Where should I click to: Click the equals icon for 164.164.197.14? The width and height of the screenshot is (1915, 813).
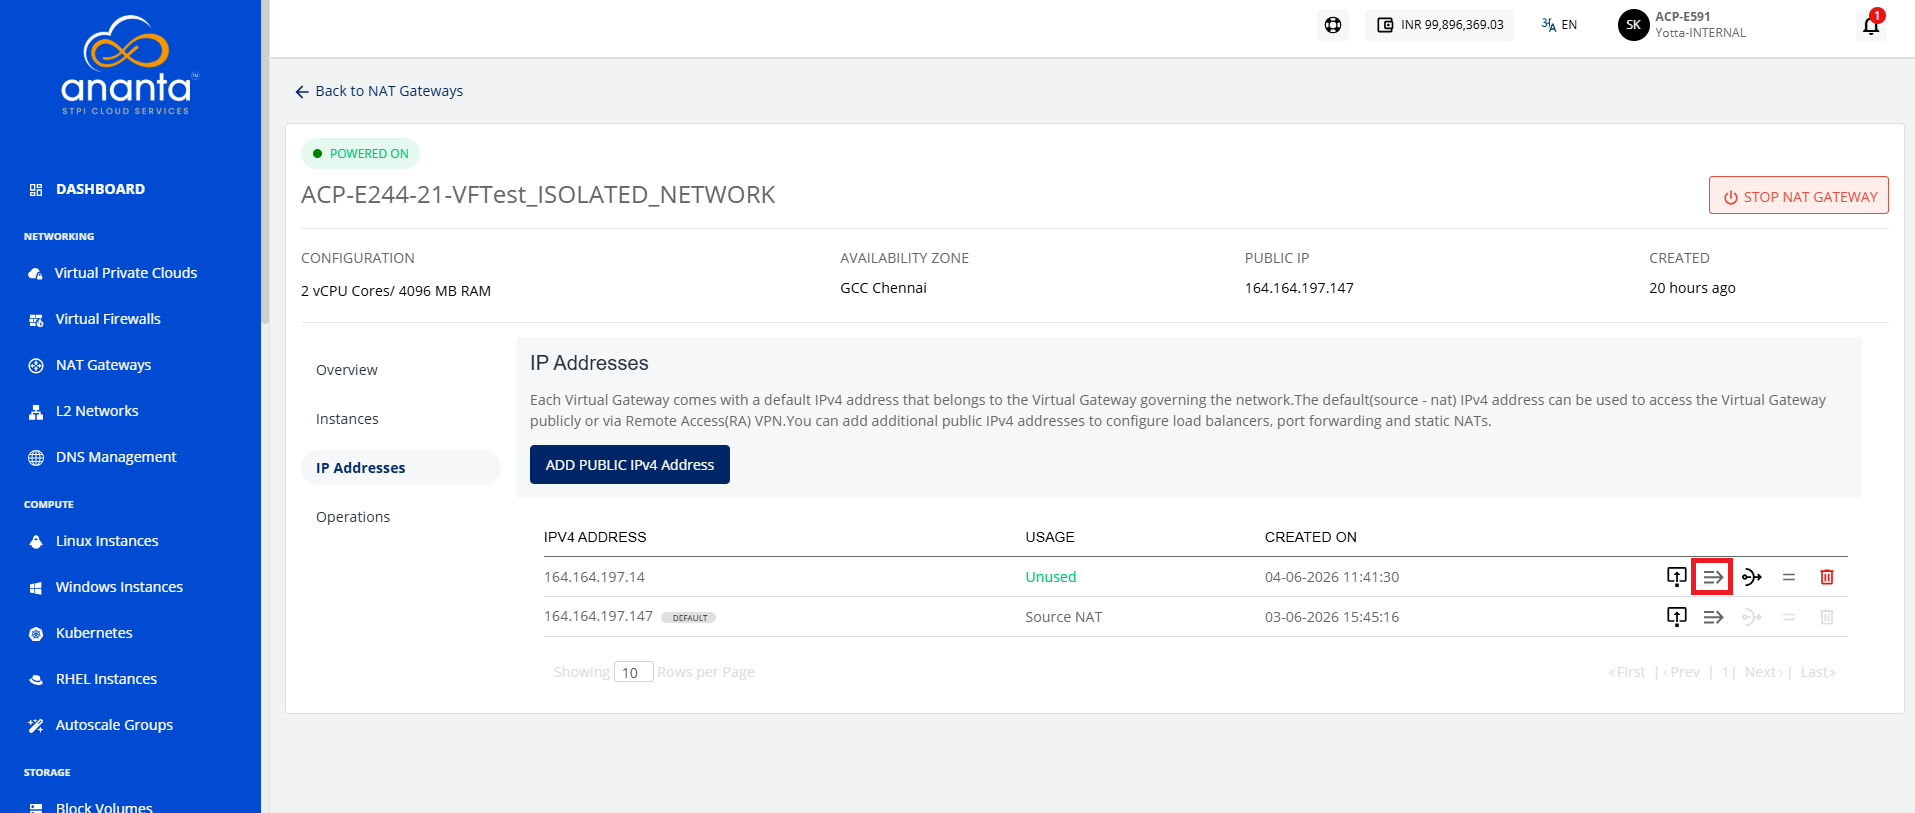pos(1789,577)
